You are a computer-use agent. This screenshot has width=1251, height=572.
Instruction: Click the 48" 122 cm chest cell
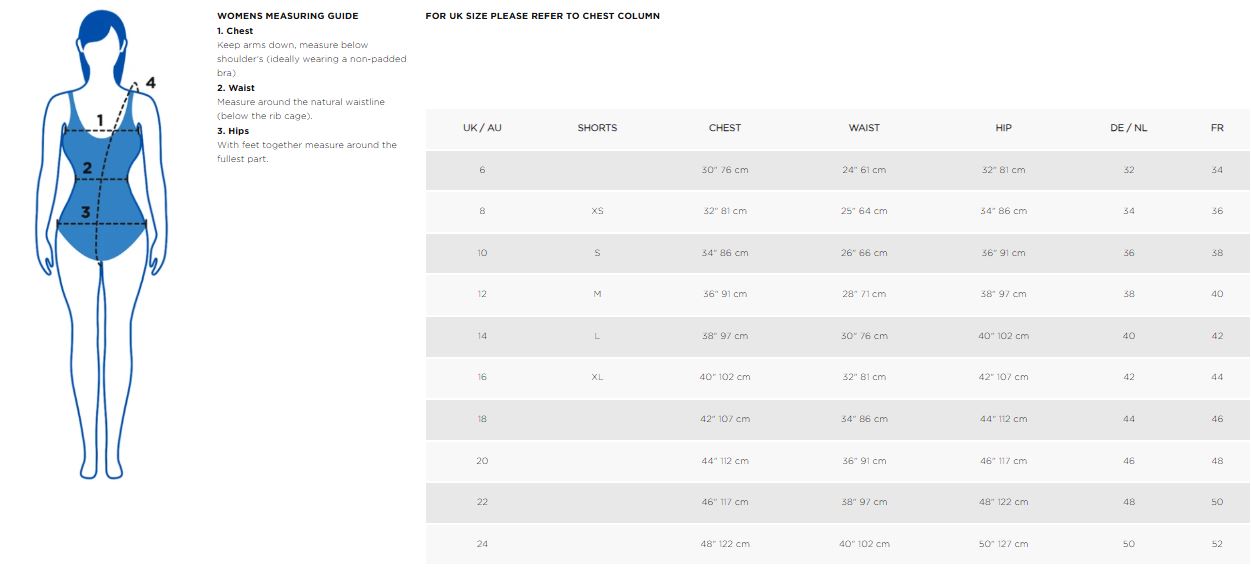click(x=725, y=544)
